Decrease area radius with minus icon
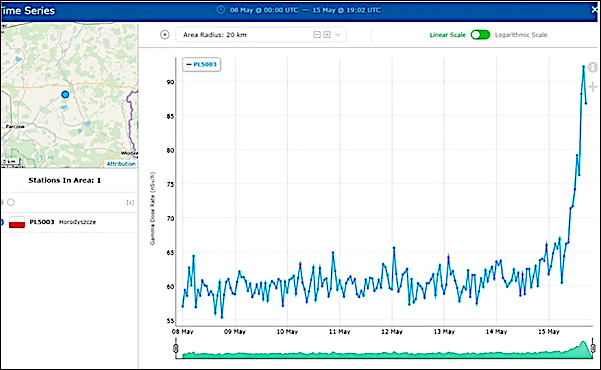 (x=317, y=35)
